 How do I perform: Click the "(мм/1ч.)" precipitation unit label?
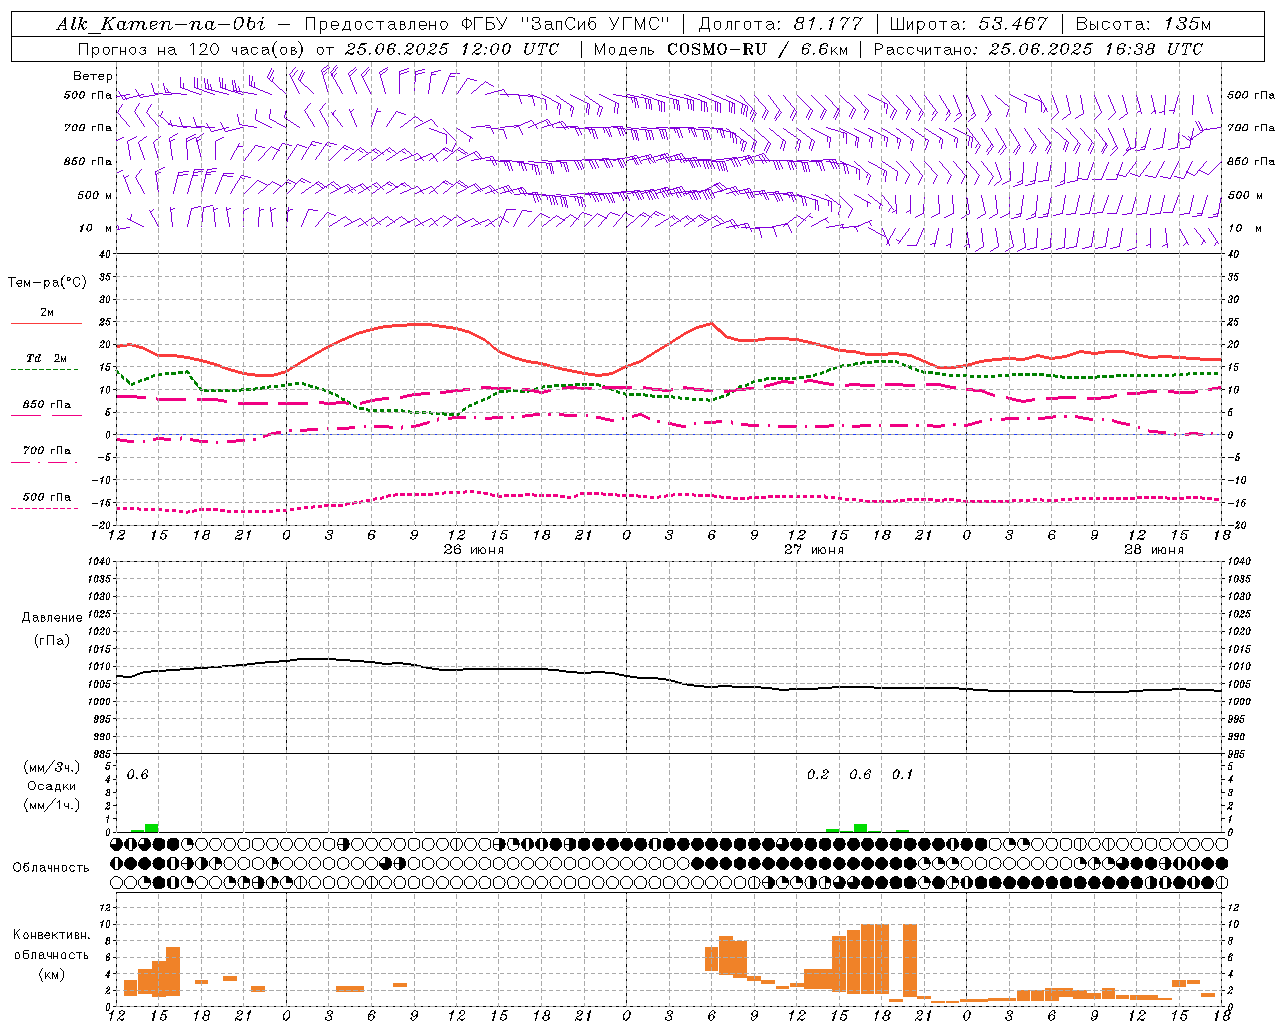pos(51,805)
